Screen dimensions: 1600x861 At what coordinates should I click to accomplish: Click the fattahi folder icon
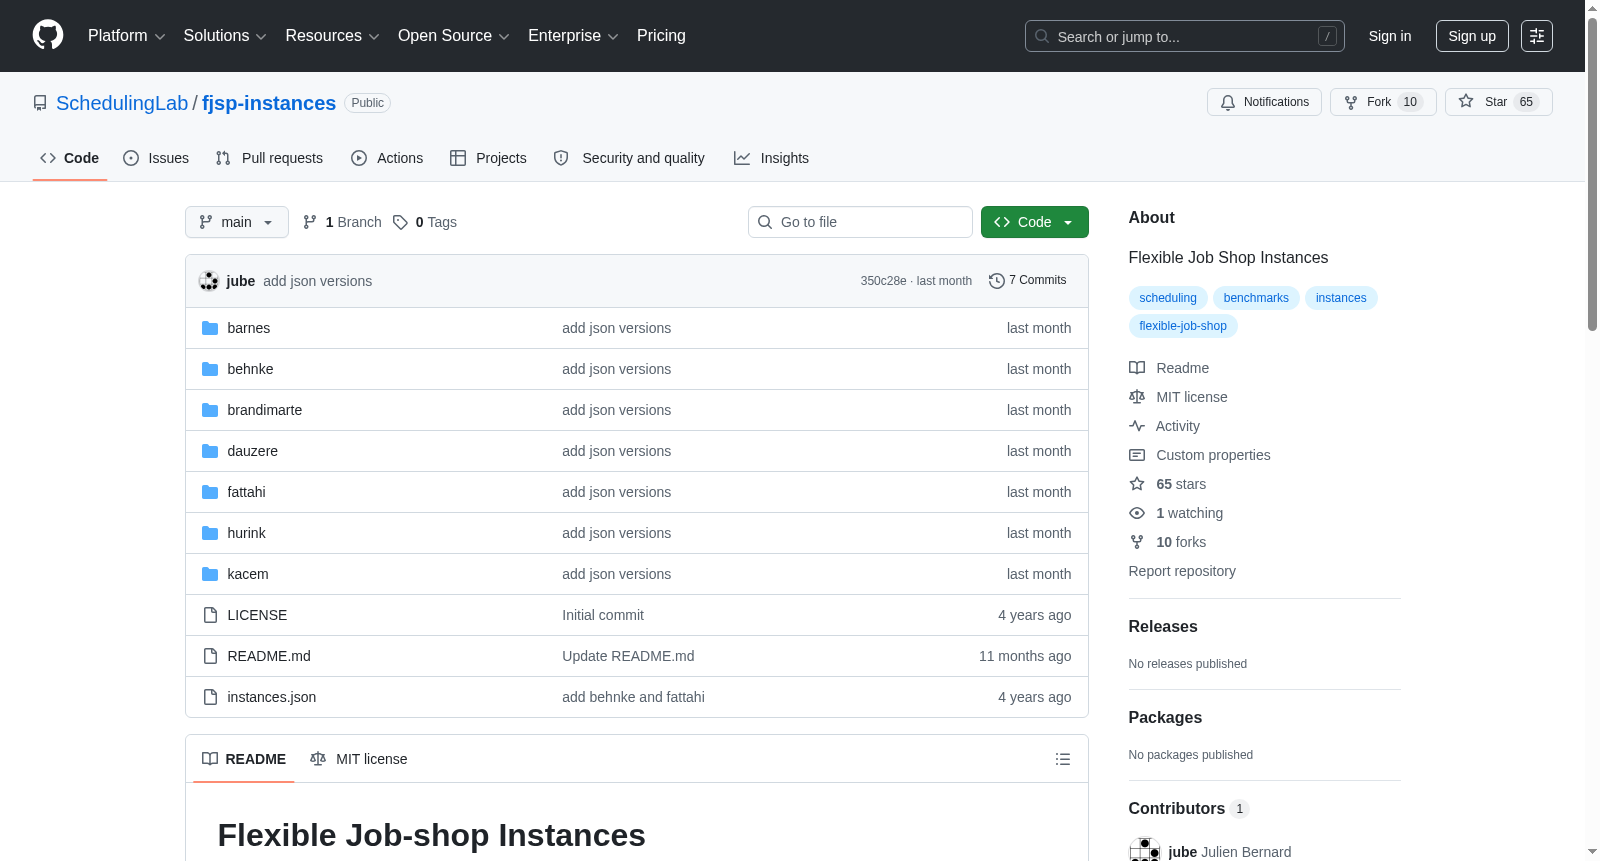click(x=210, y=492)
